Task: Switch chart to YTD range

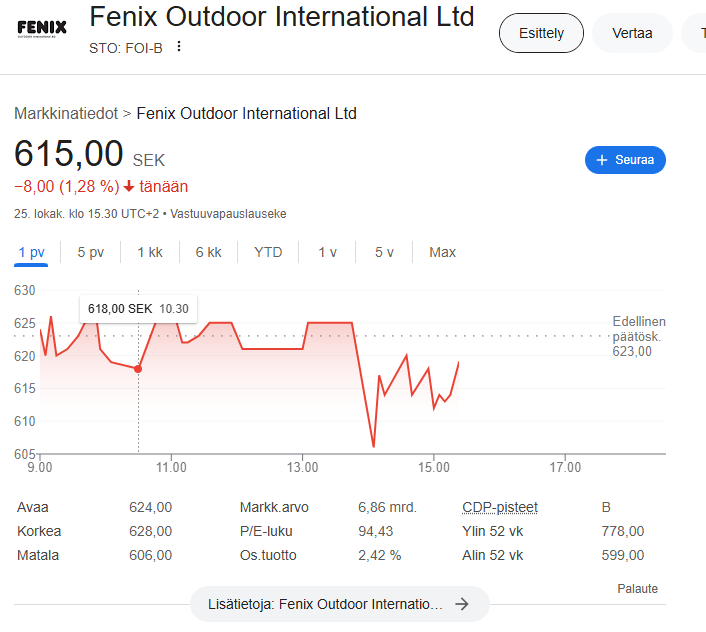Action: point(268,252)
